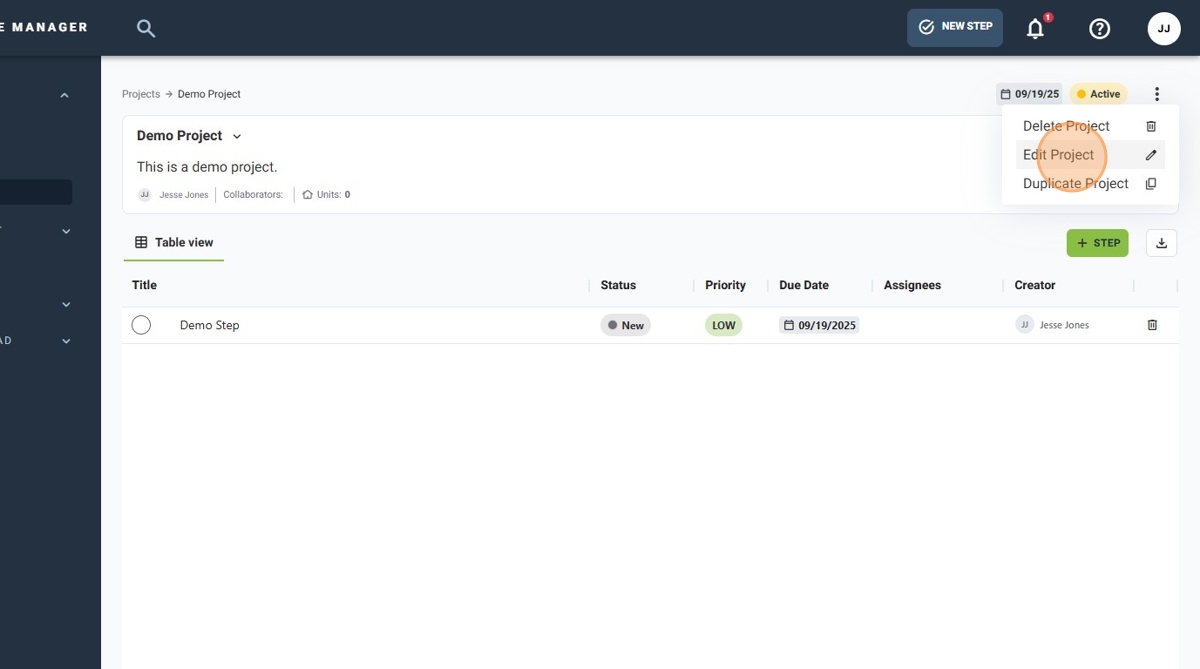Image resolution: width=1200 pixels, height=669 pixels.
Task: Click the Assignees column header
Action: point(912,285)
